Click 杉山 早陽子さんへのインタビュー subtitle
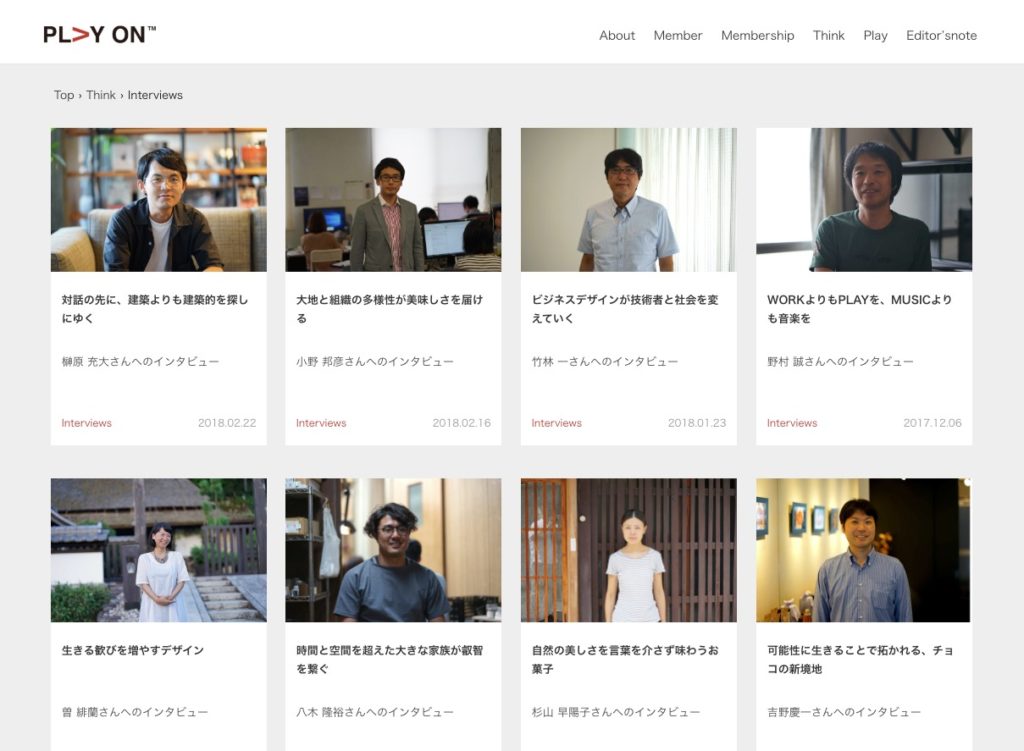This screenshot has height=751, width=1024. 616,712
